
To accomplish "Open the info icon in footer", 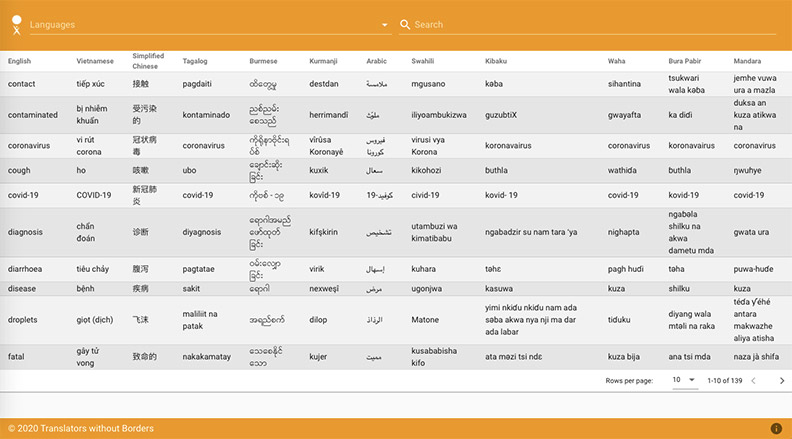I will [776, 429].
